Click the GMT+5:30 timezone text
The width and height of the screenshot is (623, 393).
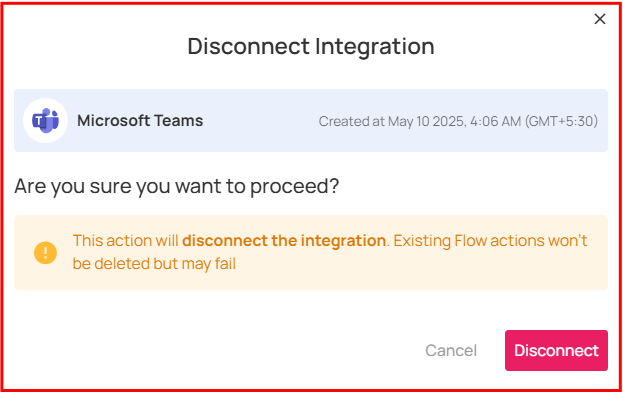click(x=561, y=121)
